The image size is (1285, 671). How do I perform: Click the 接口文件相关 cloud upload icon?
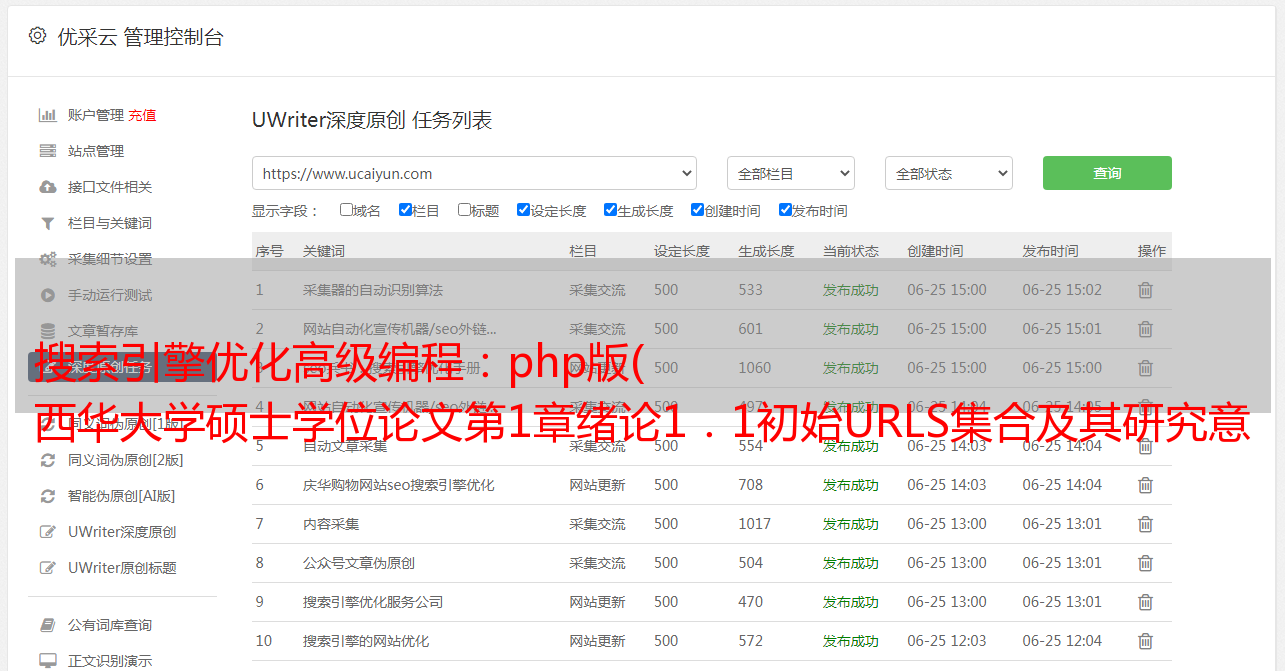coord(47,187)
